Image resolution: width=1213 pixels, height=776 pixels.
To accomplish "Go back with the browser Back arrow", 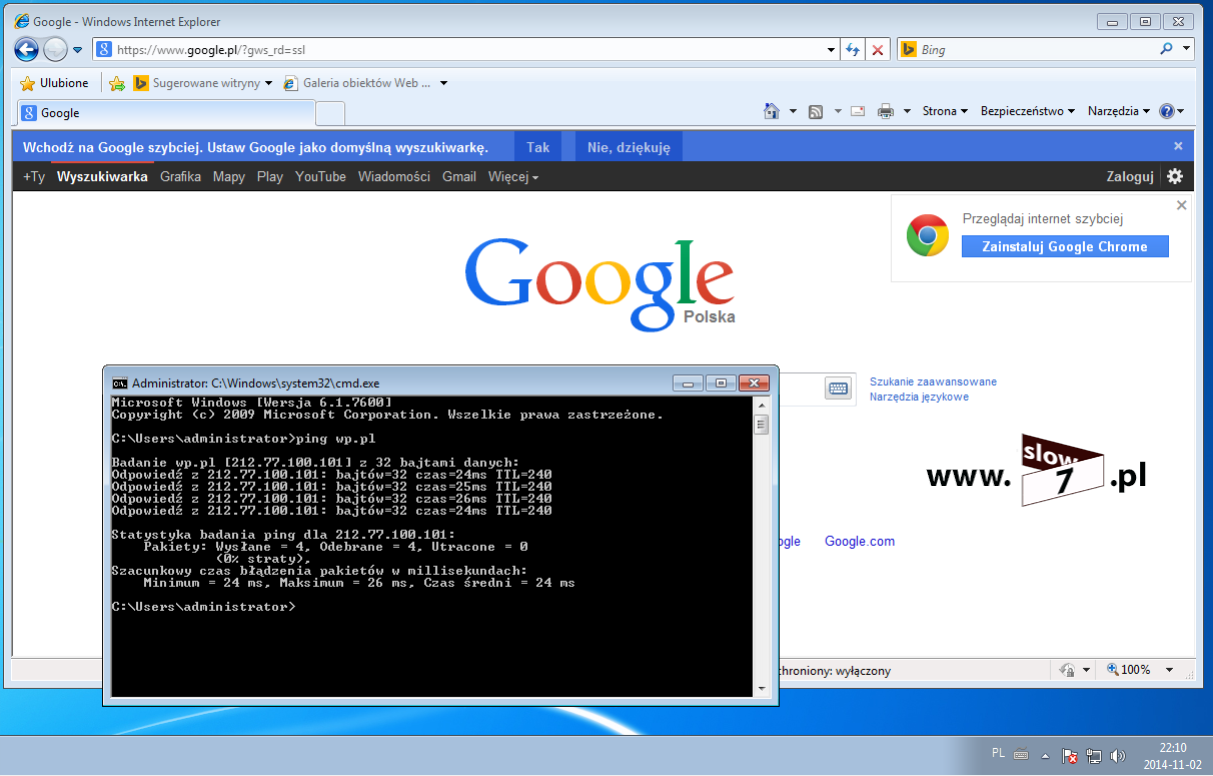I will pos(27,49).
